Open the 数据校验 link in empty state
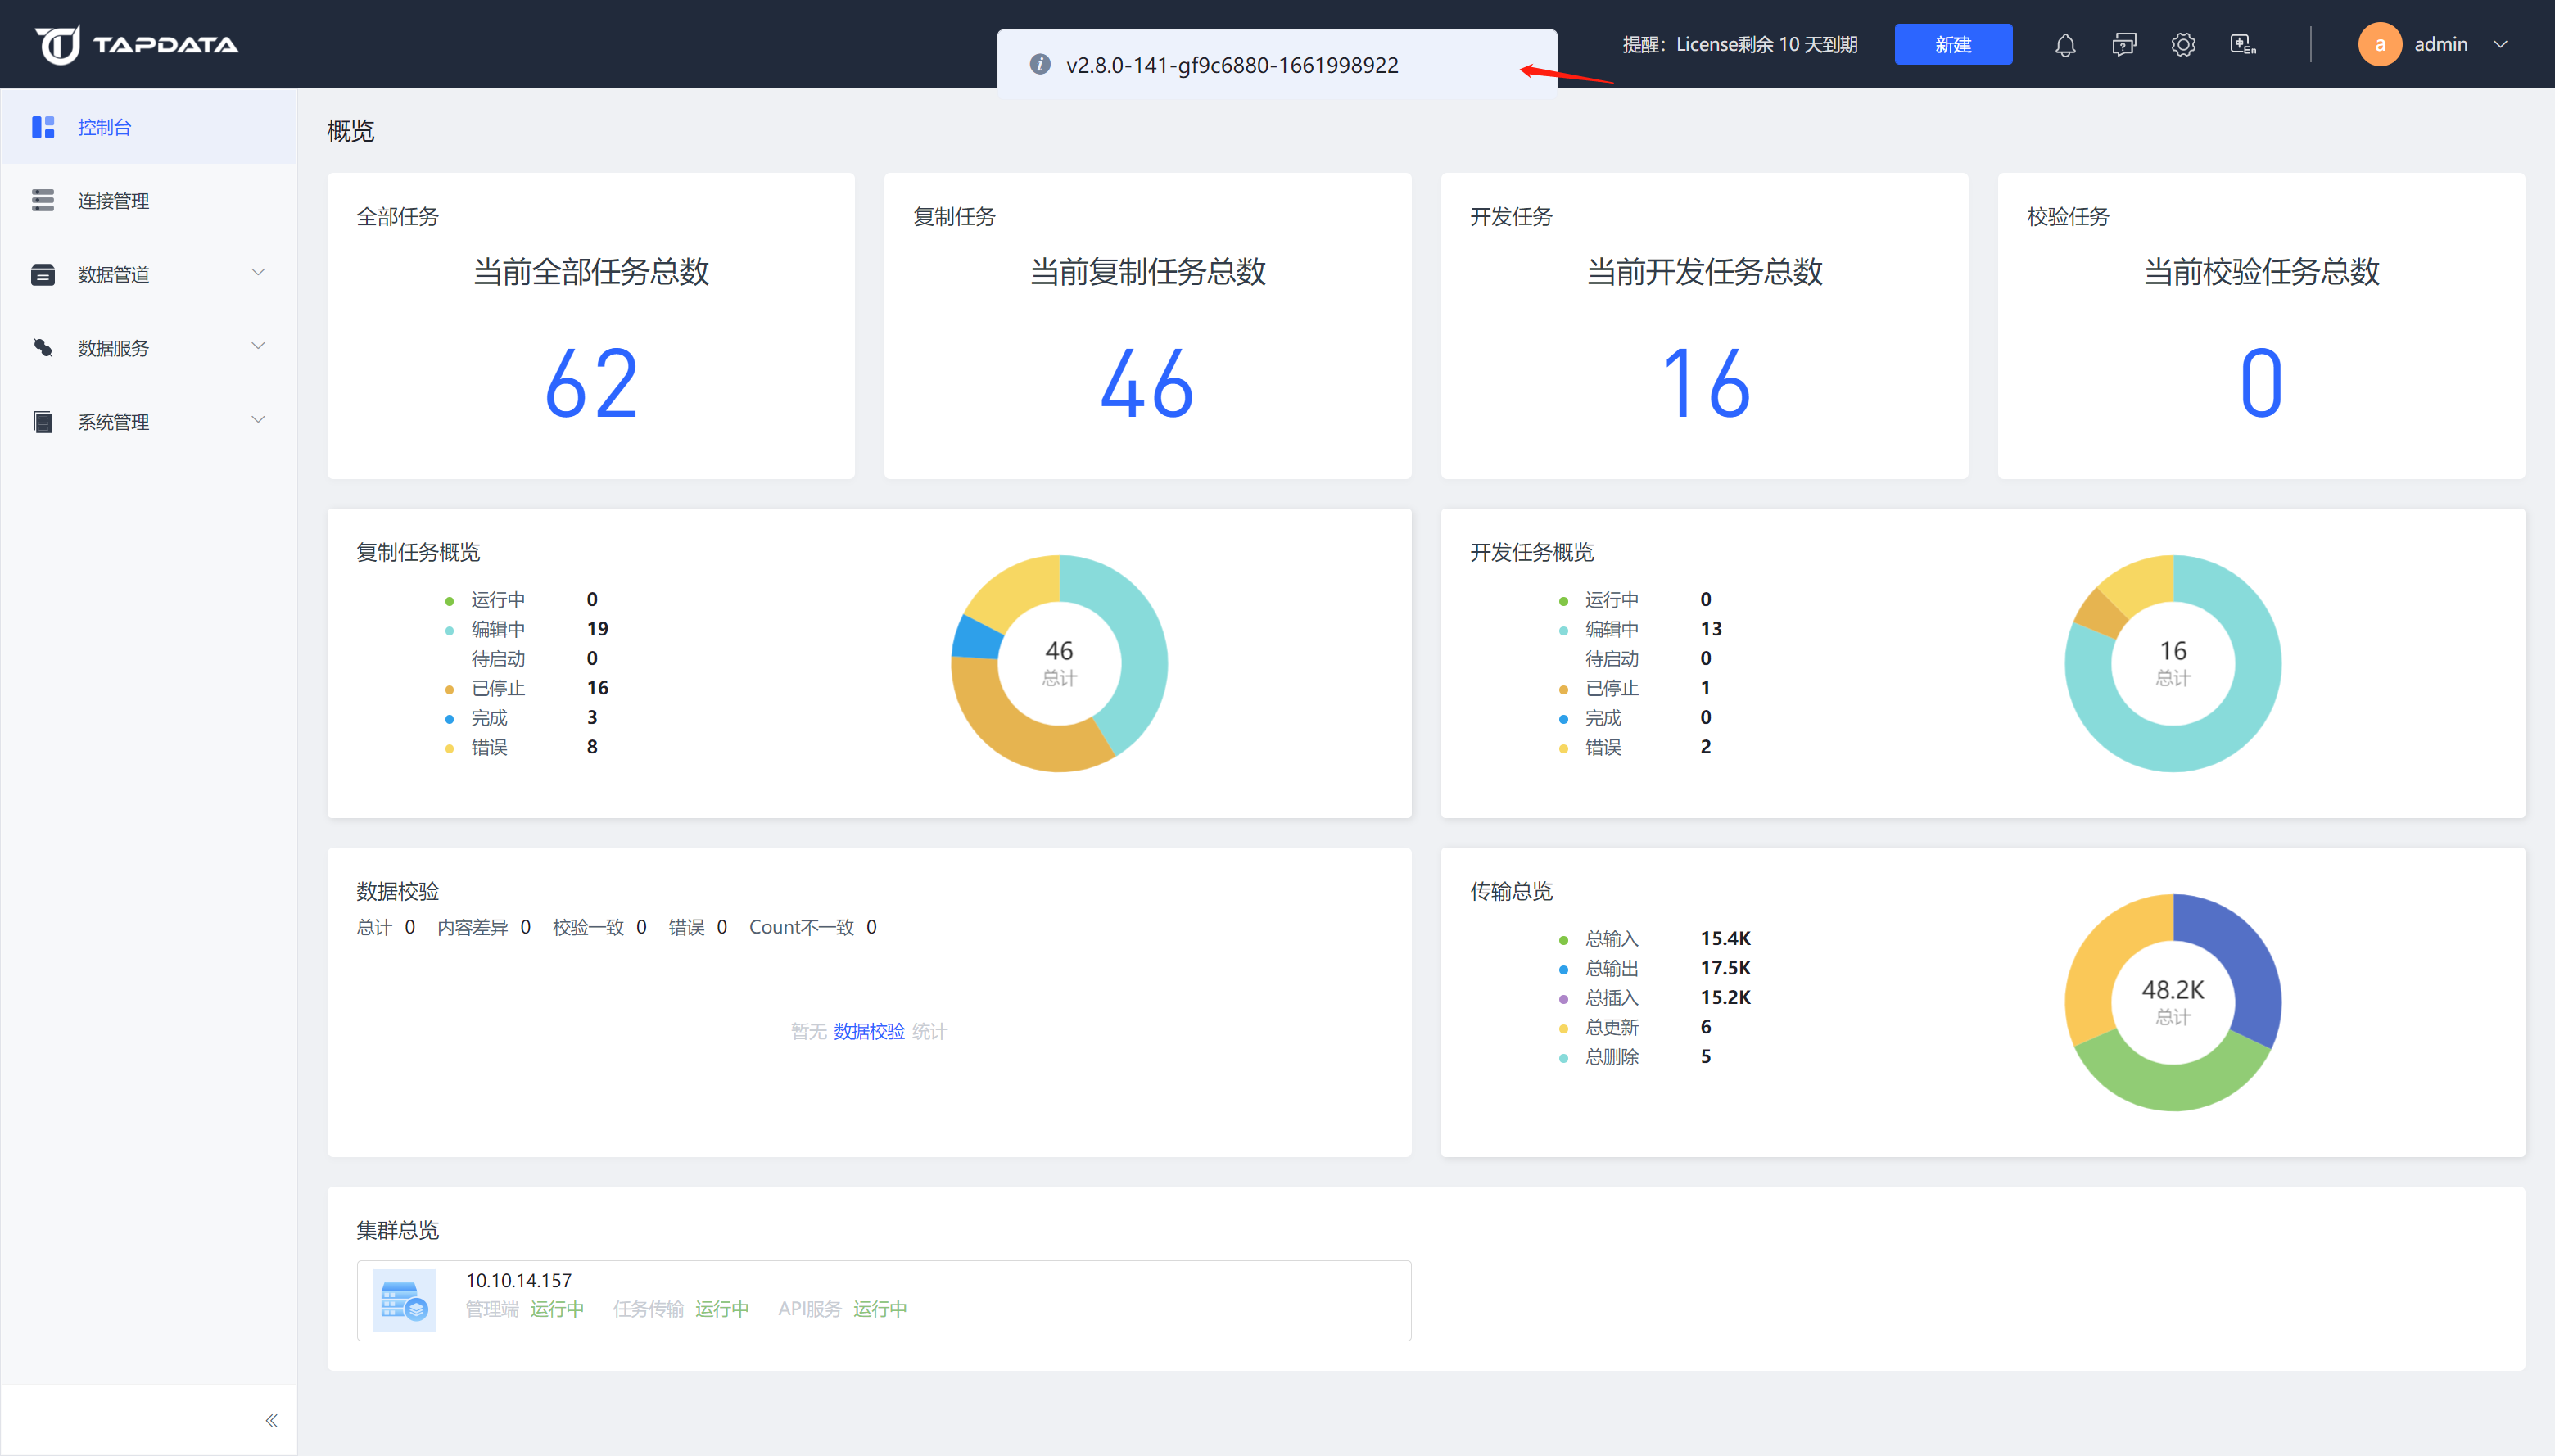Screen dimensions: 2555x1456 tap(868, 1031)
